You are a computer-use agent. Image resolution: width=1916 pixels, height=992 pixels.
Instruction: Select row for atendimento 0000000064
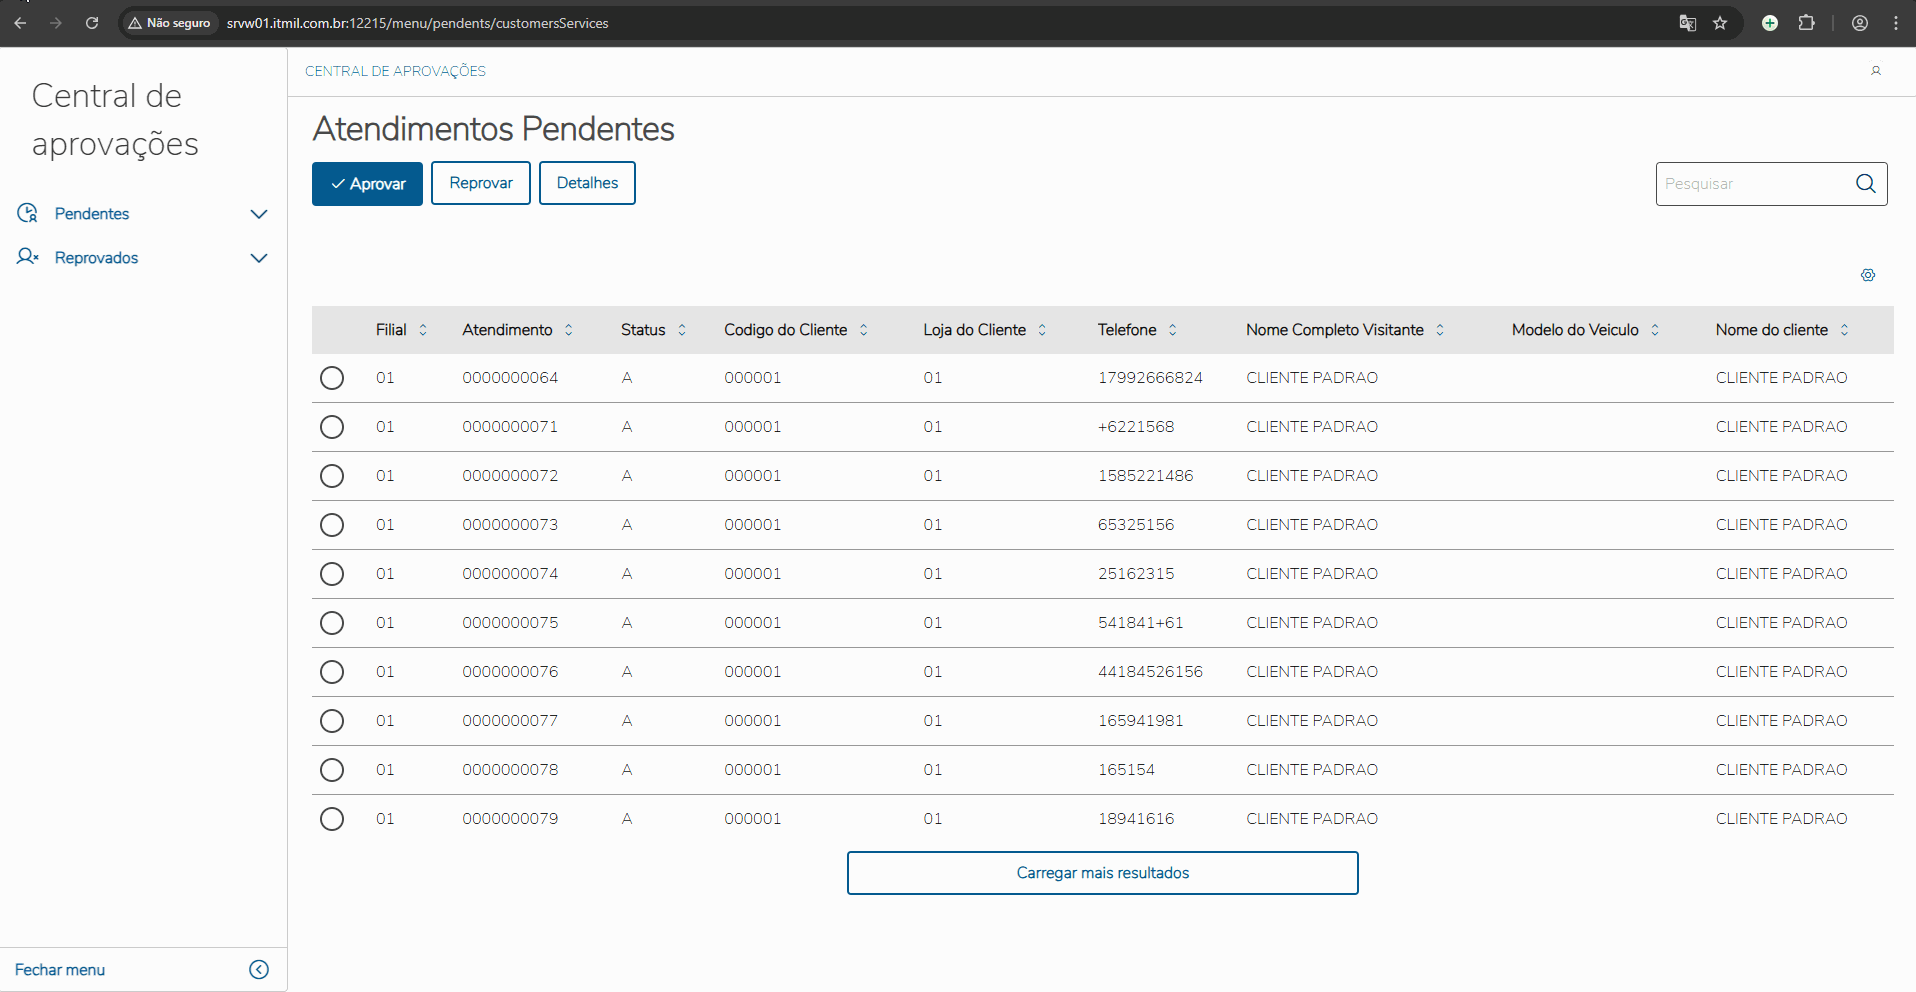tap(332, 378)
